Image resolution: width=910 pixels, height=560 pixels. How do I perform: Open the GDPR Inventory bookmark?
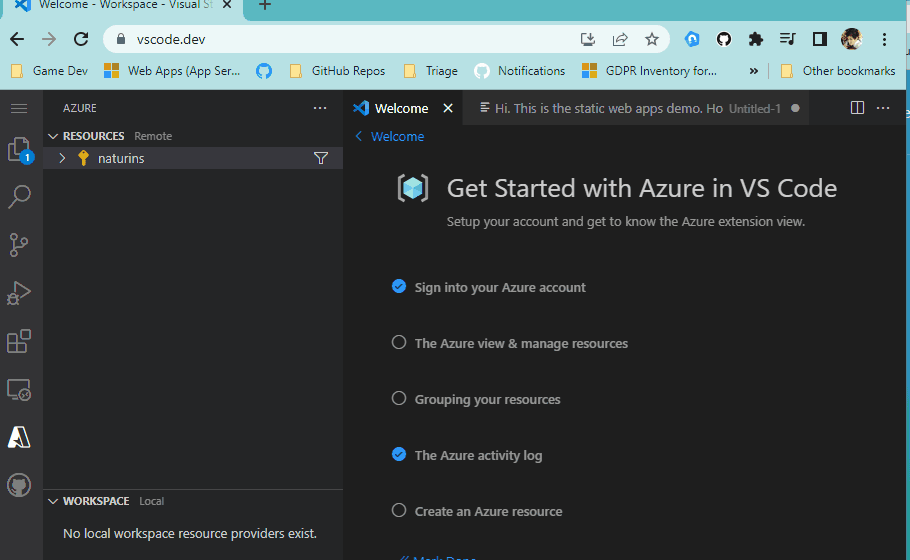point(649,71)
